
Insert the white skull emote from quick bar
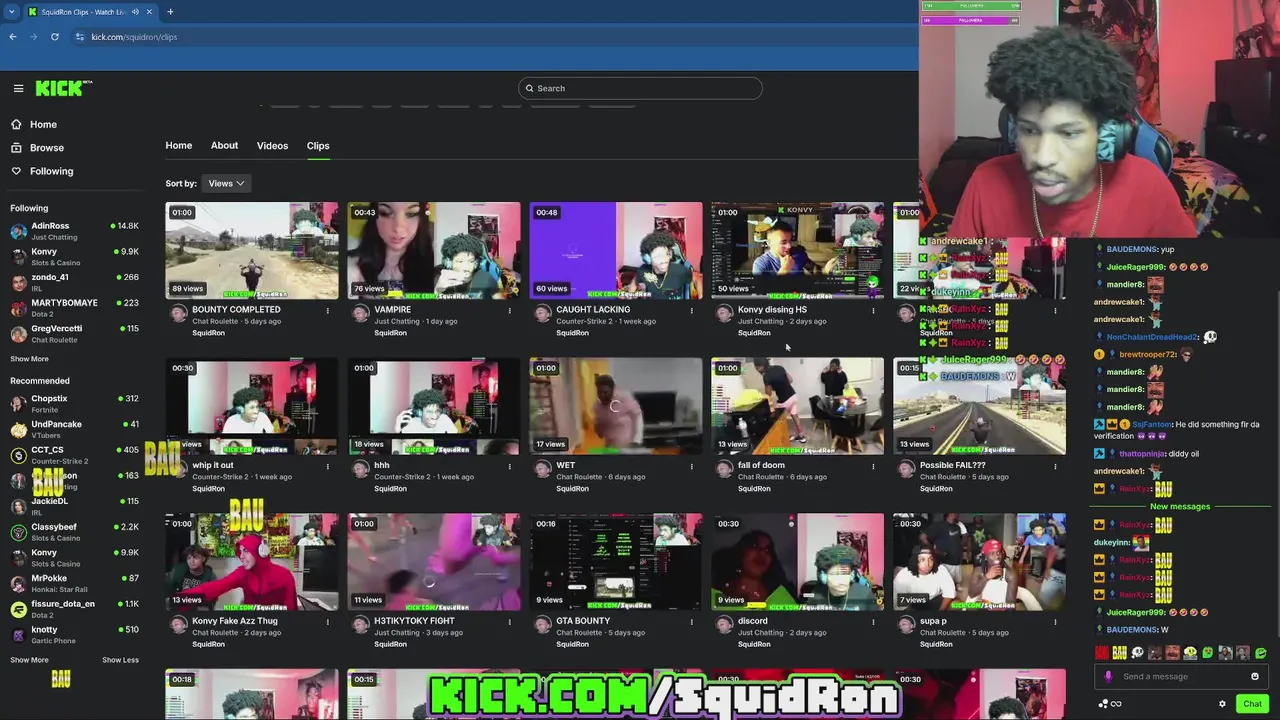1137,653
